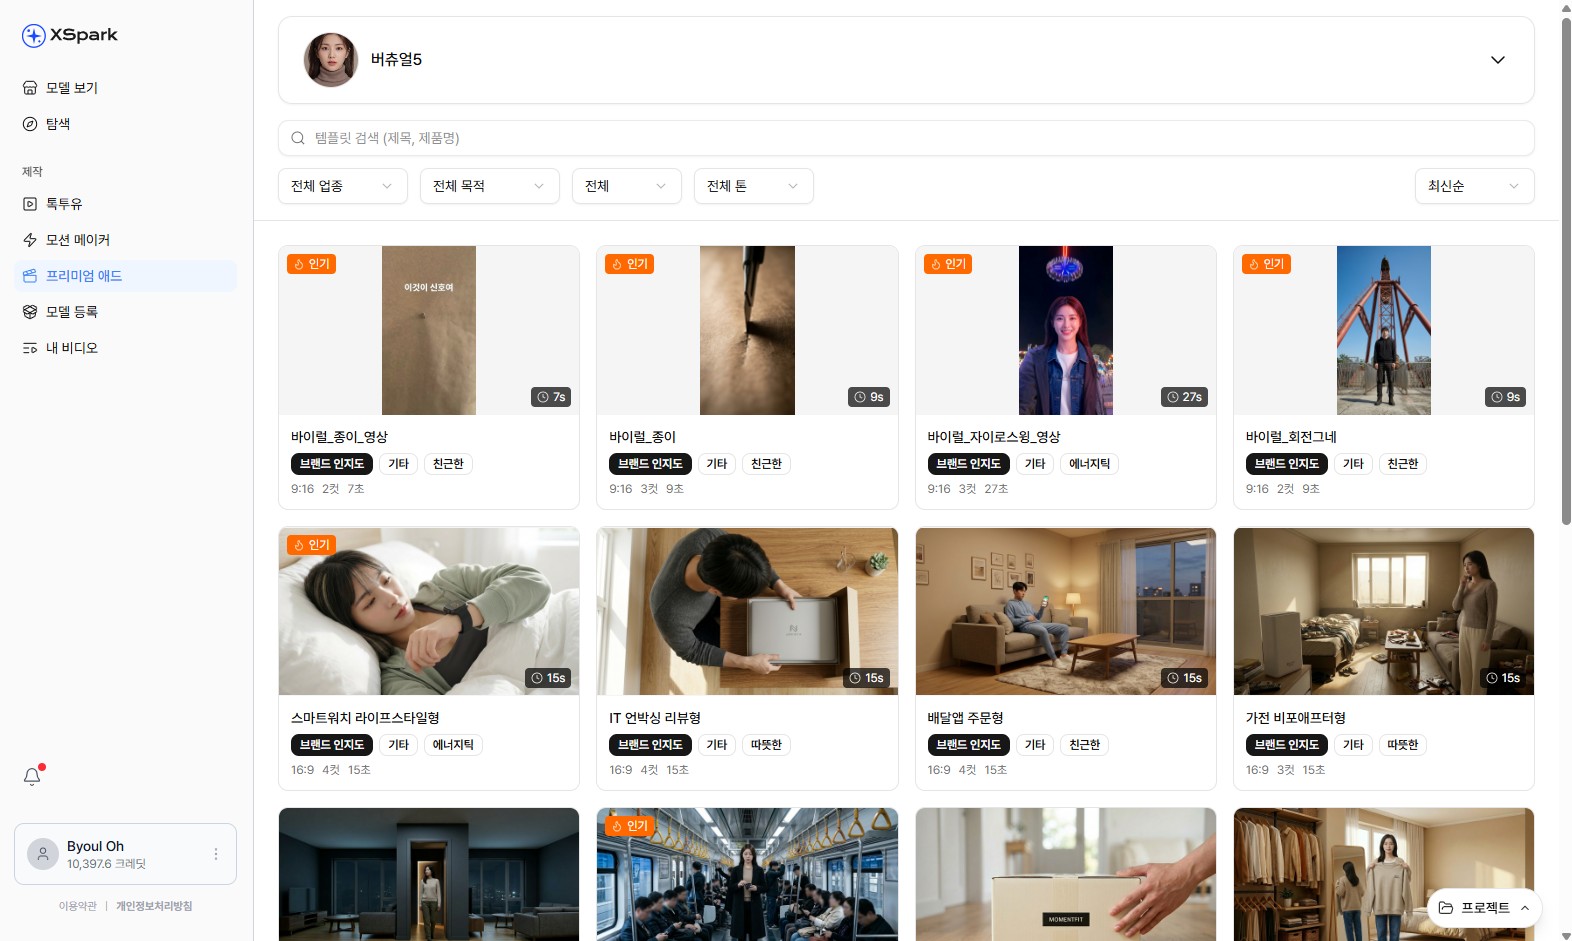Focus the 템플릿 검색 input field

click(x=906, y=138)
